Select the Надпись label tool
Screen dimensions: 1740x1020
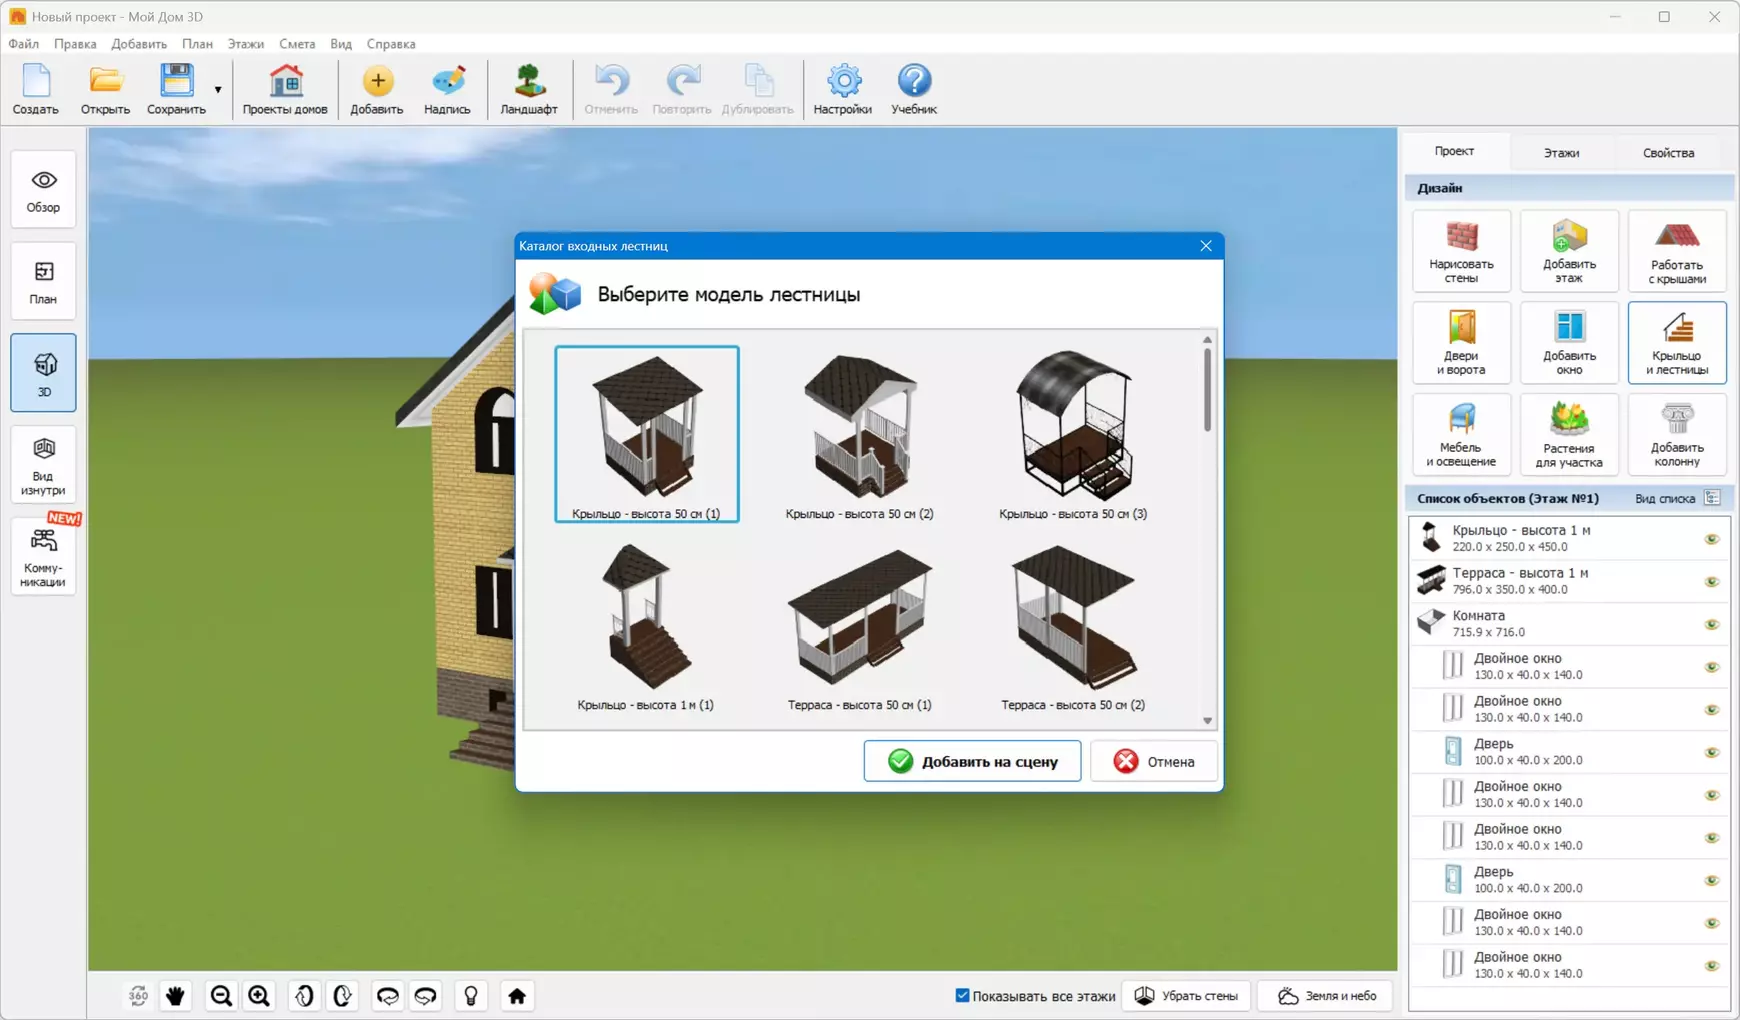pos(447,89)
